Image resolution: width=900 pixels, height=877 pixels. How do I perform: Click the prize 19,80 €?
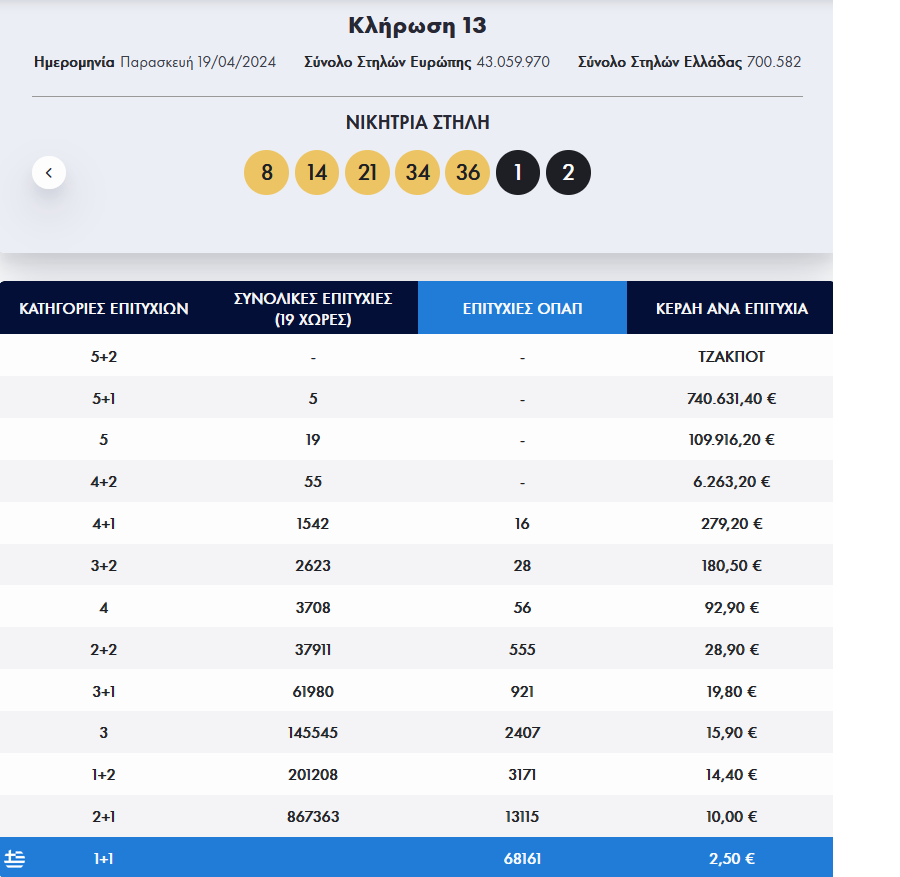(x=731, y=692)
